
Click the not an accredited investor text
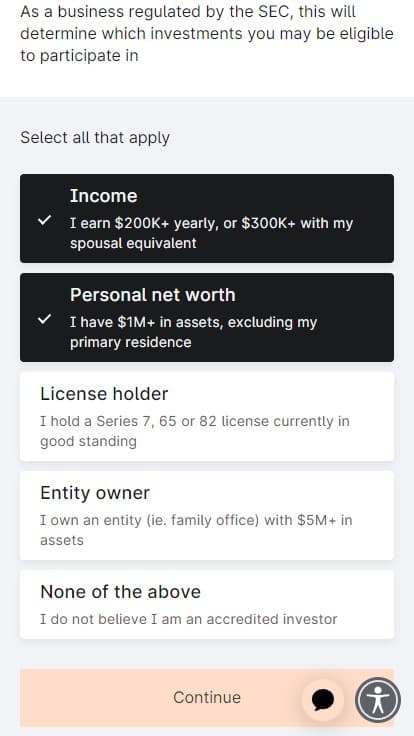pyautogui.click(x=189, y=619)
